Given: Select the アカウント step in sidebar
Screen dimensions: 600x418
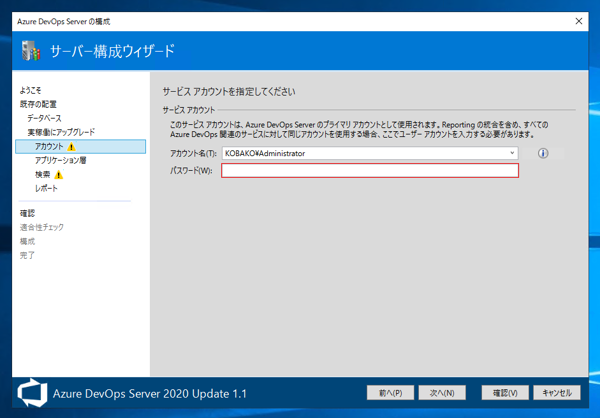Looking at the screenshot, I should coord(81,147).
